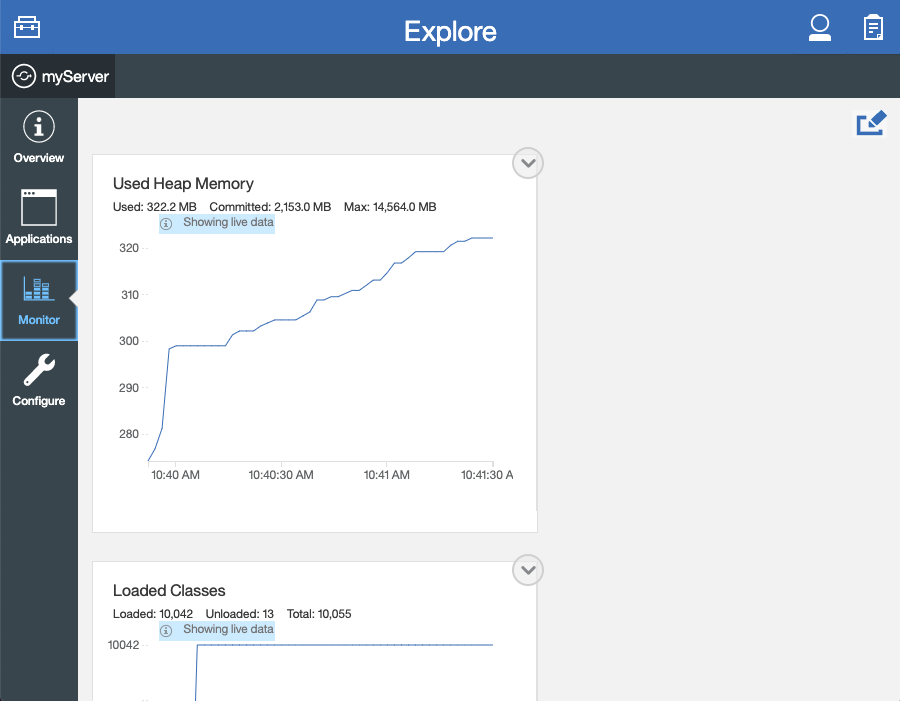Click the Used Heap Memory card title

183,183
